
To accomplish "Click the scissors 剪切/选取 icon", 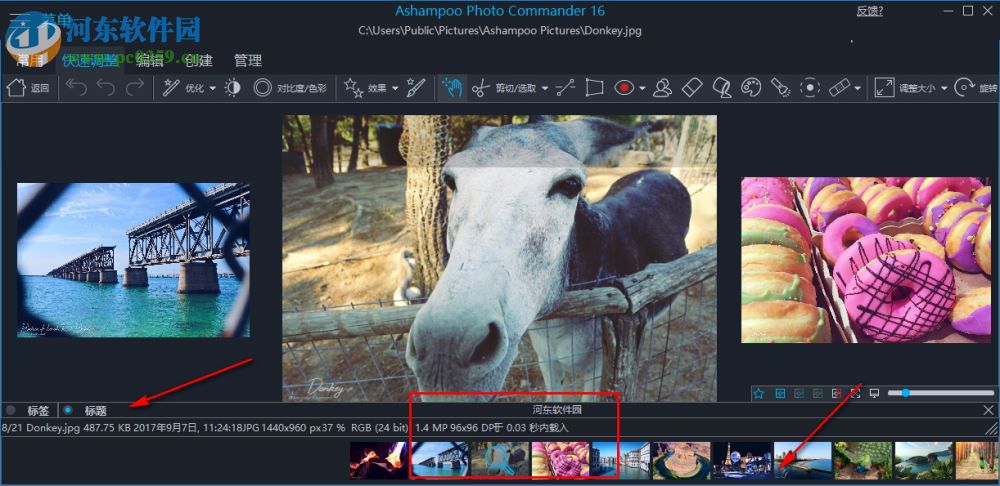I will tap(480, 88).
